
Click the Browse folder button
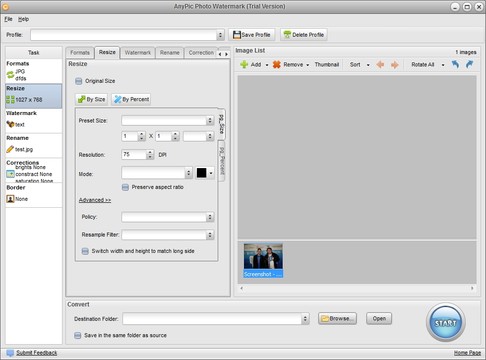337,319
